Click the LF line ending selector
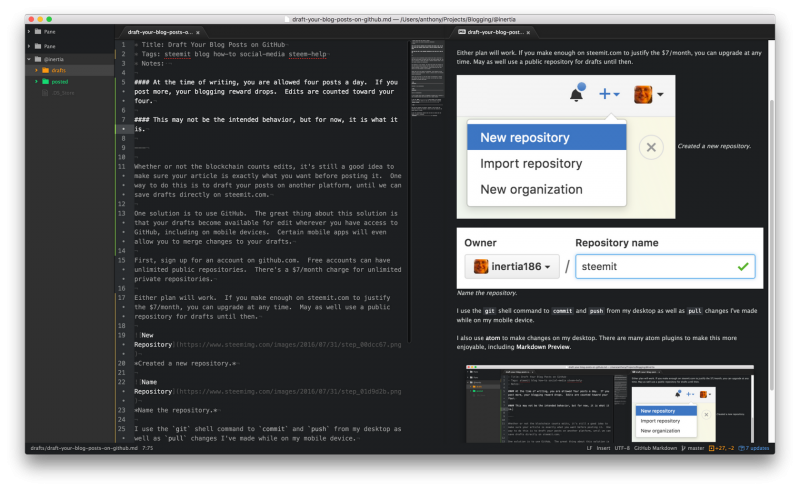This screenshot has width=800, height=490. click(589, 448)
